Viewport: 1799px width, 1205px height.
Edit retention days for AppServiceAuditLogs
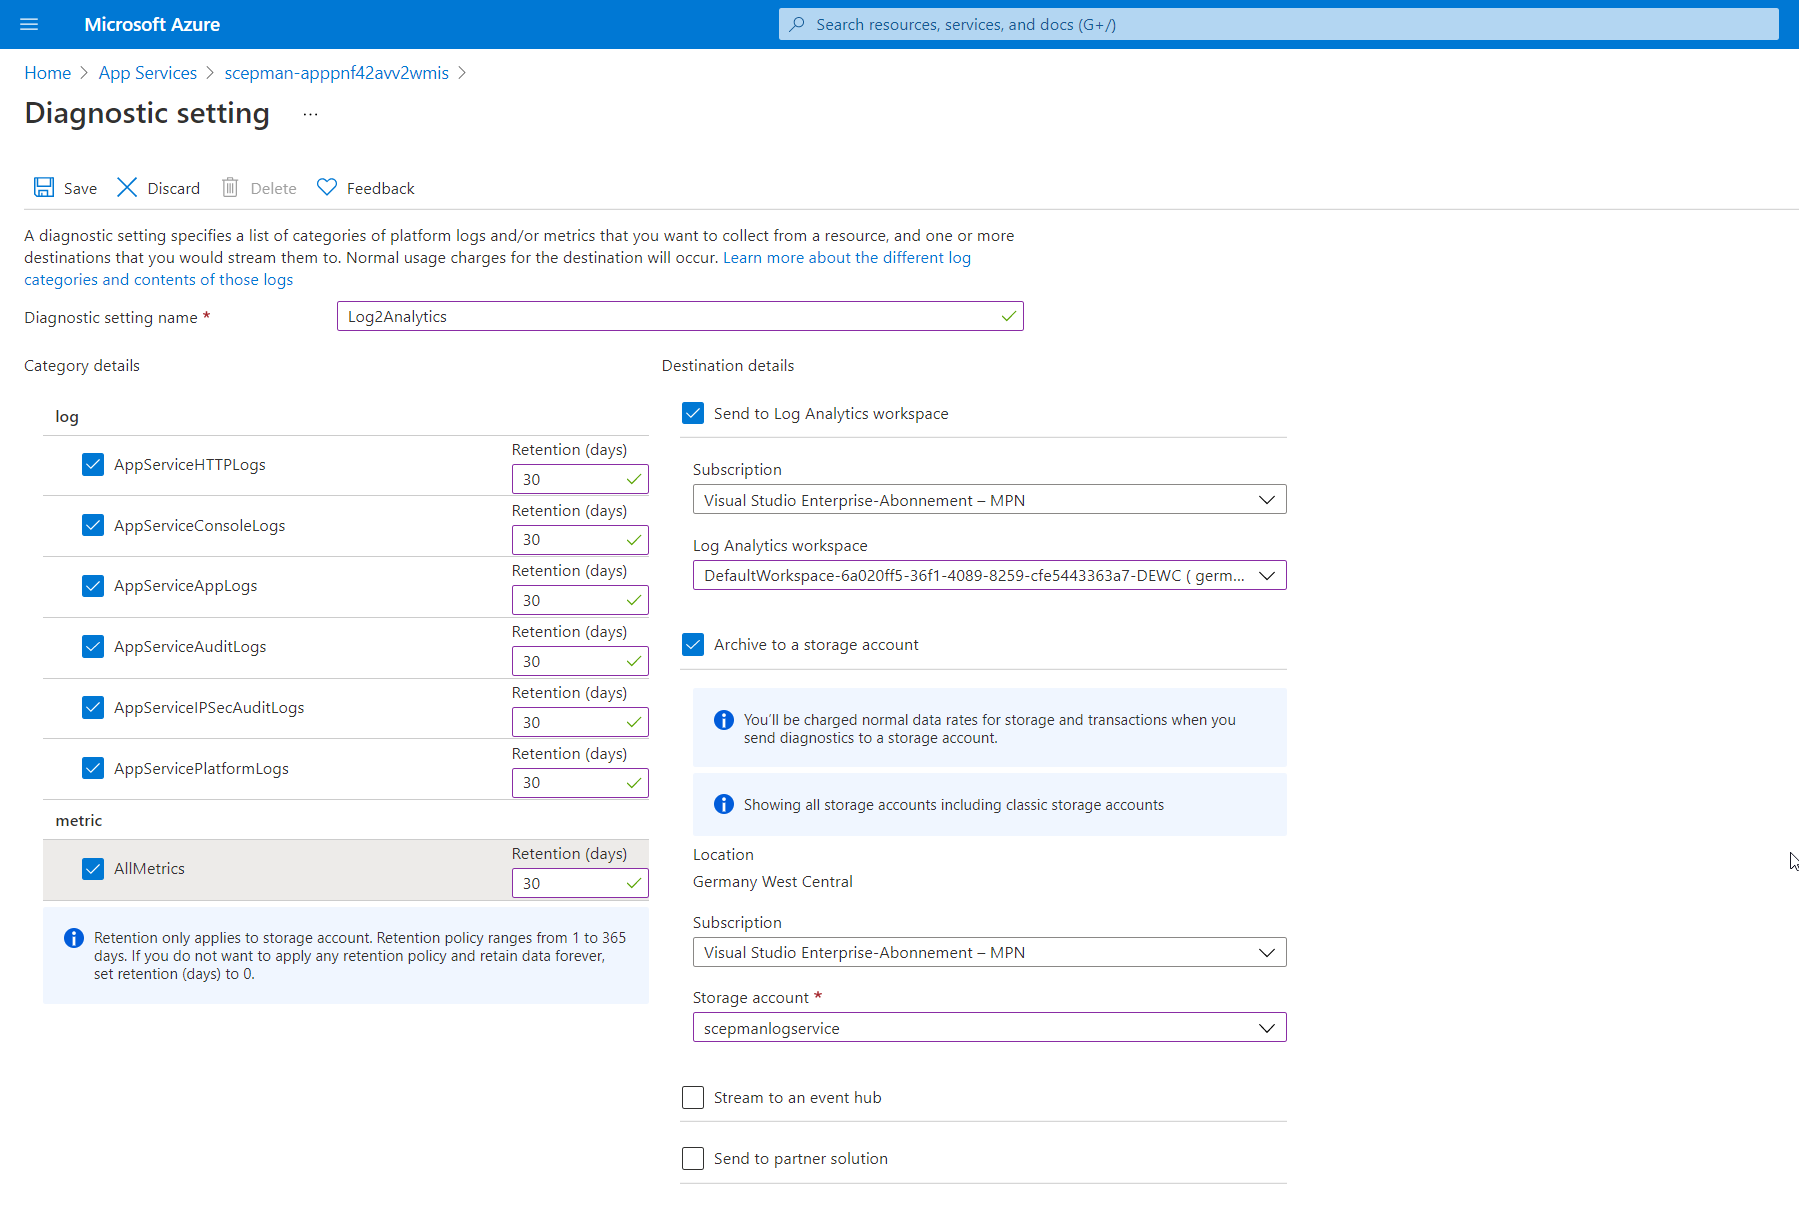pyautogui.click(x=580, y=661)
